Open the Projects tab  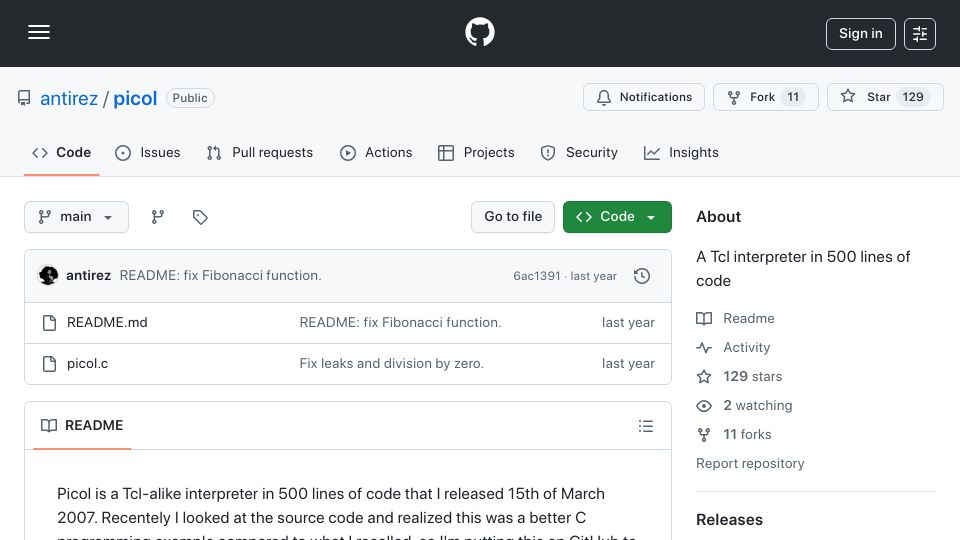pyautogui.click(x=476, y=152)
